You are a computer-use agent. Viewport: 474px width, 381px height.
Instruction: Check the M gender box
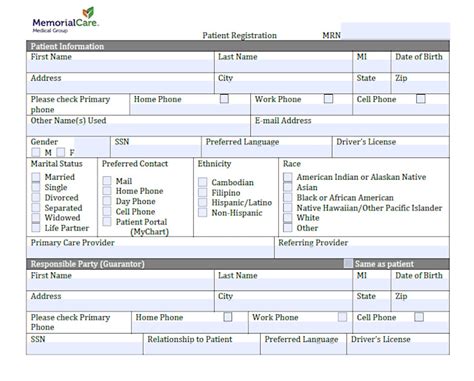tap(36, 152)
